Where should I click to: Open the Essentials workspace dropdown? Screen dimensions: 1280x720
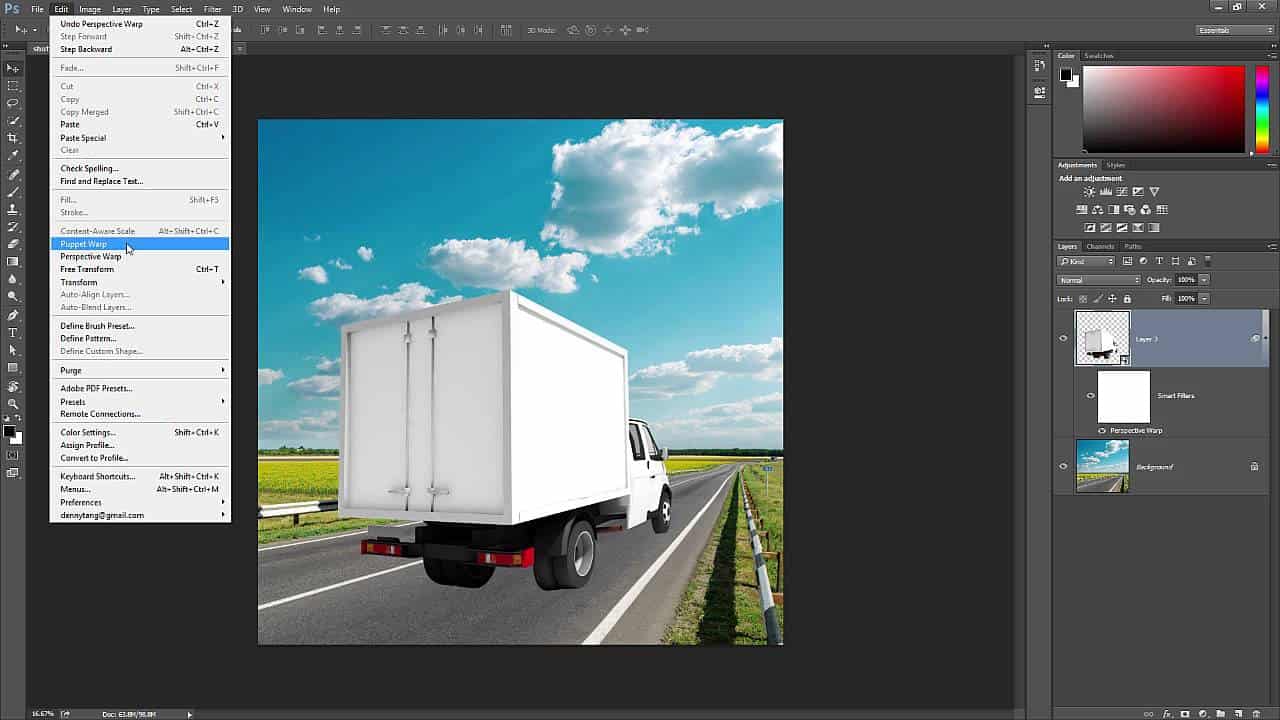pyautogui.click(x=1235, y=30)
